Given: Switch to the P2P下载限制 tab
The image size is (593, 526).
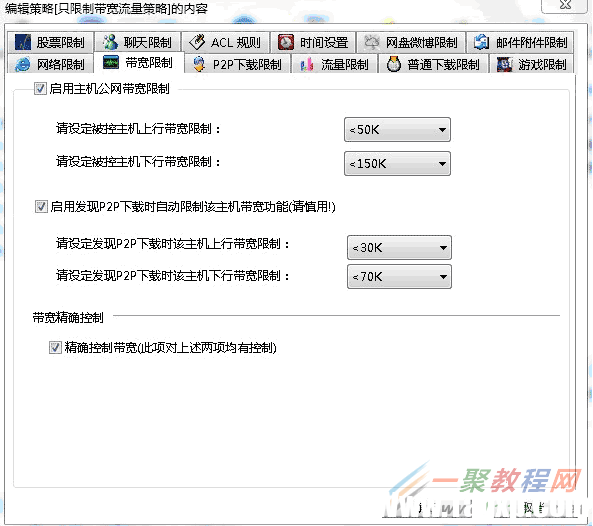Looking at the screenshot, I should 238,64.
